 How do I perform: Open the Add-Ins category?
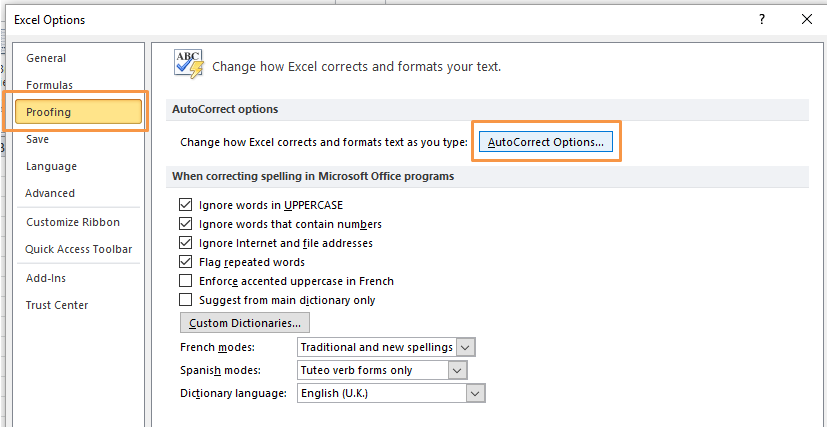coord(46,278)
